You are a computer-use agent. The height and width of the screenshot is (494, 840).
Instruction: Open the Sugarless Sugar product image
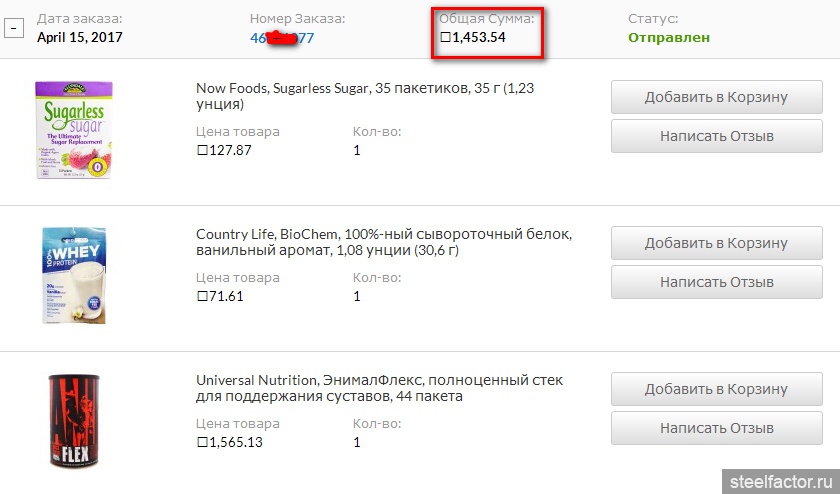point(74,130)
